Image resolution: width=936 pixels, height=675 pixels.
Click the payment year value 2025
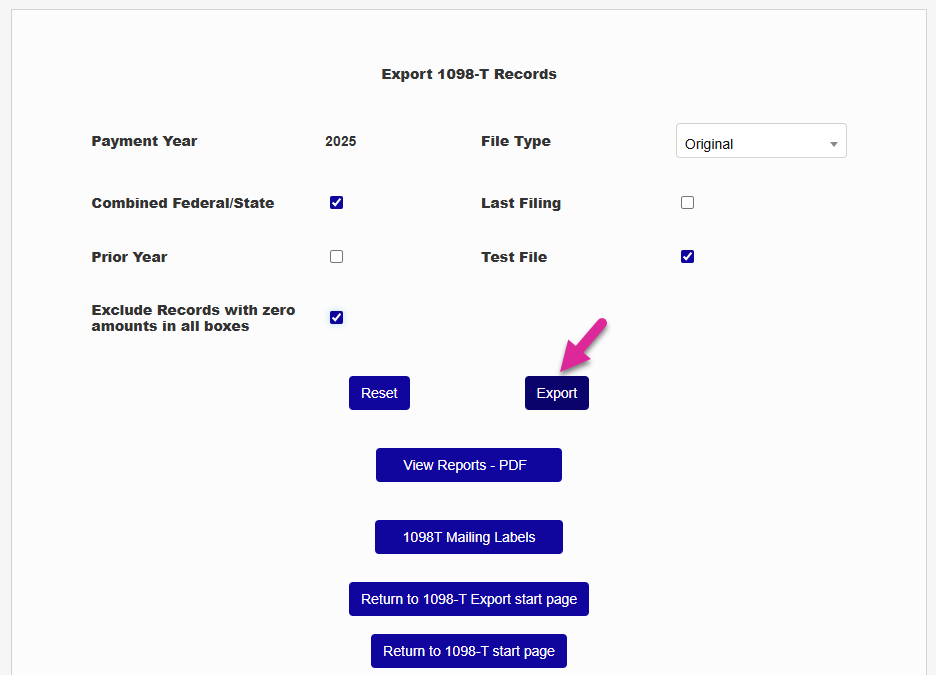341,141
